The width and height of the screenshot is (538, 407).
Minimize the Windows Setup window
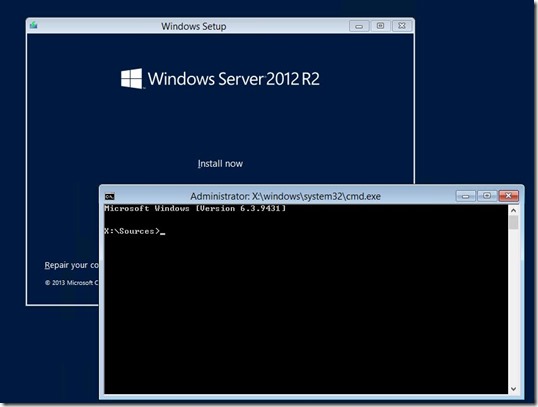pyautogui.click(x=359, y=26)
